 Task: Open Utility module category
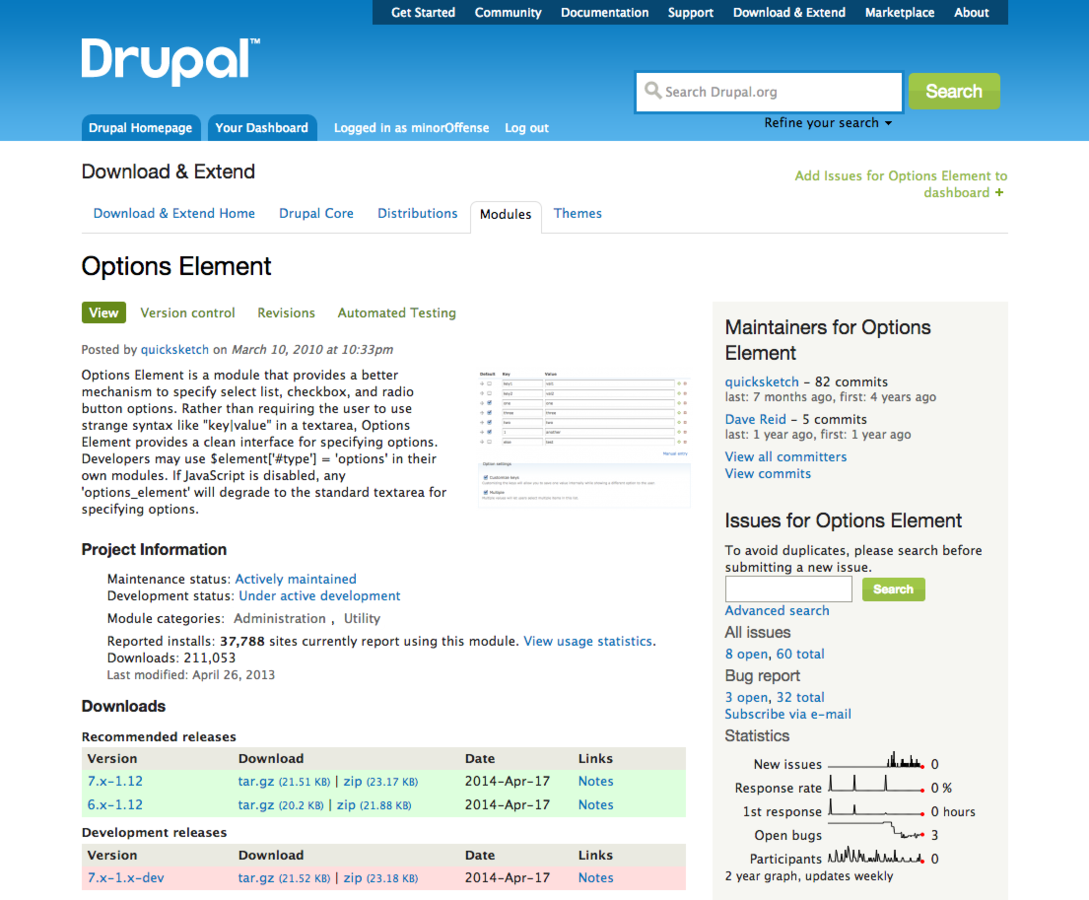[x=362, y=619]
